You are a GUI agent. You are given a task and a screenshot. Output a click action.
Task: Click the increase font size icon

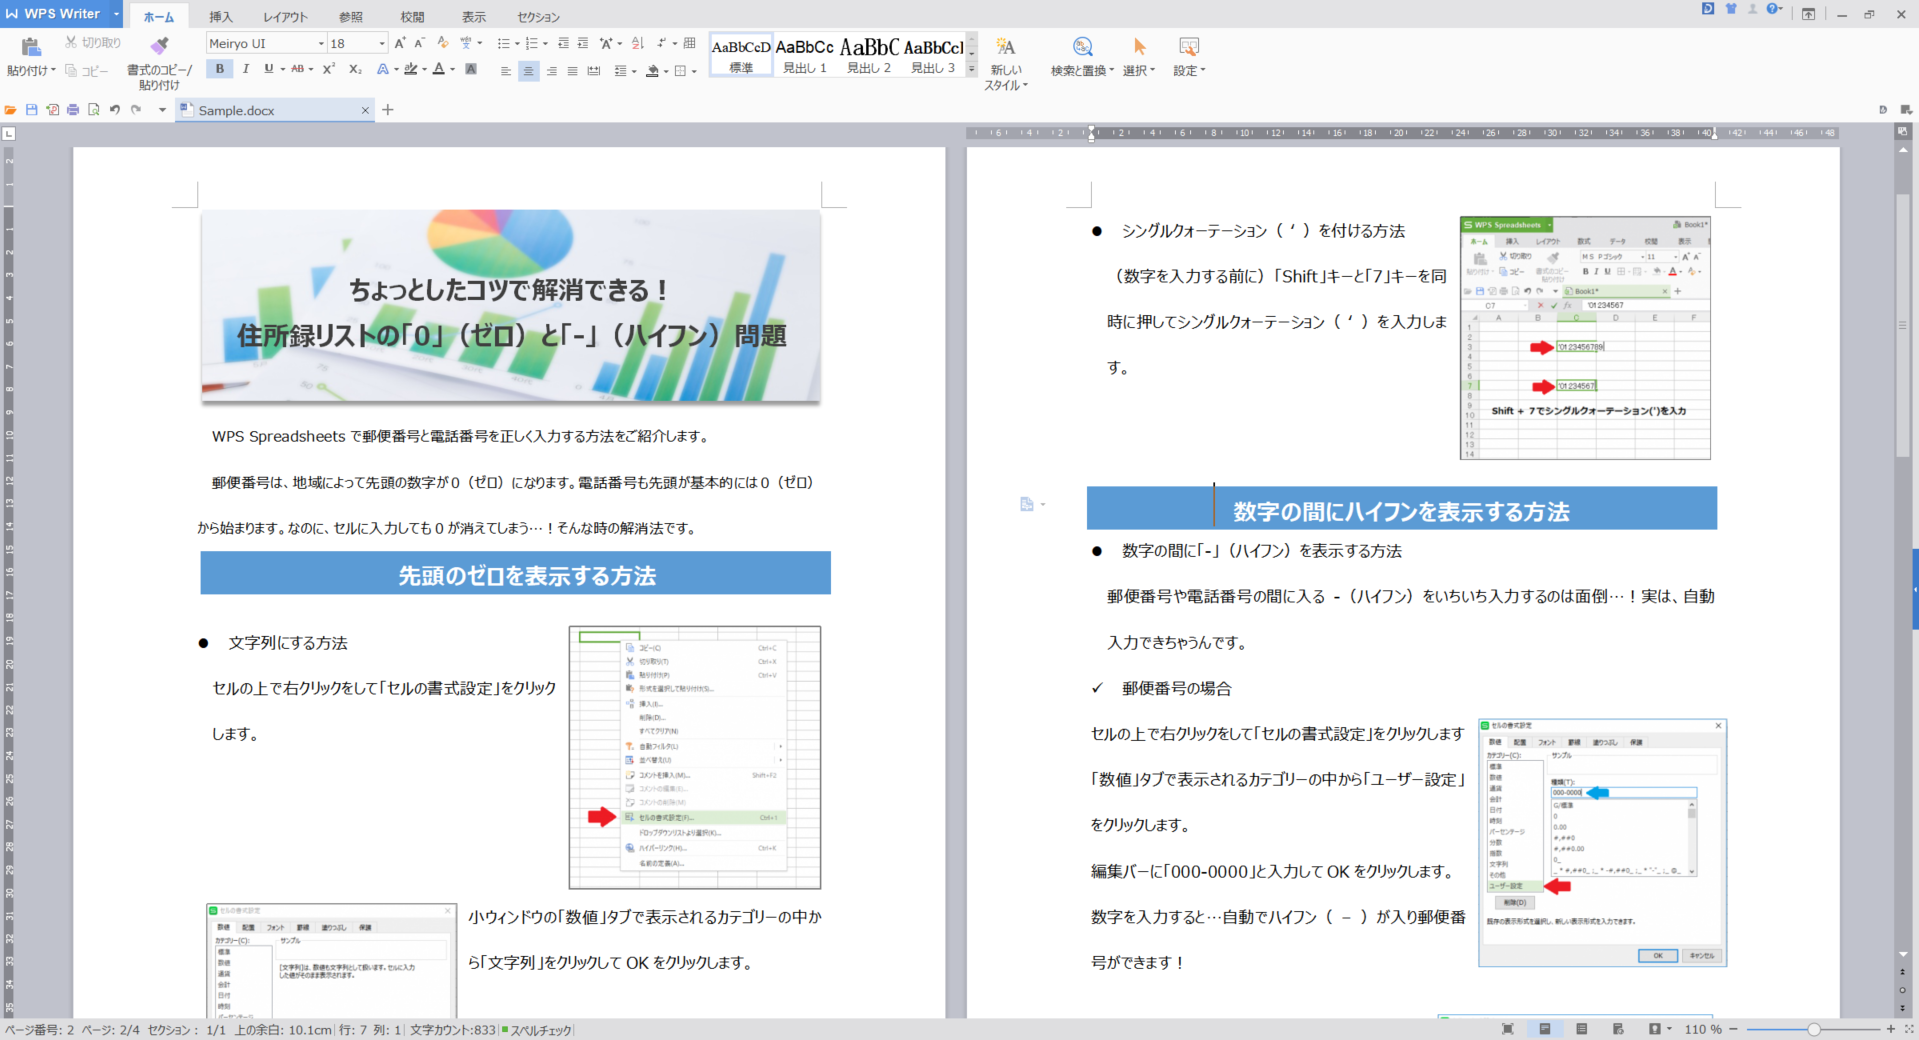pos(400,43)
